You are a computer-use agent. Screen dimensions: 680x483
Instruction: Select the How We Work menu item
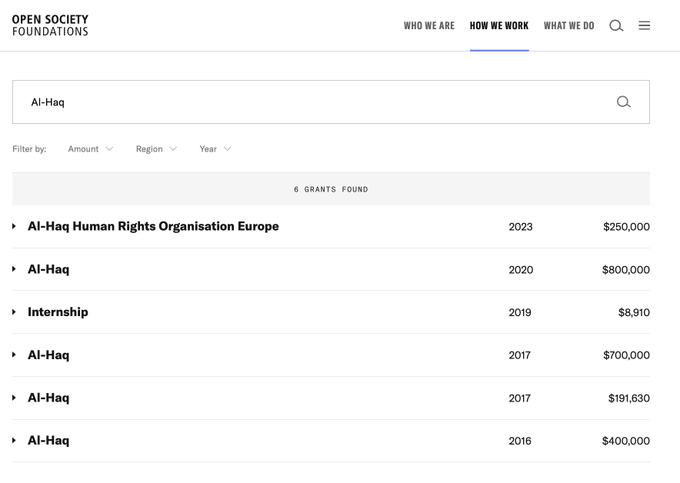(x=499, y=26)
